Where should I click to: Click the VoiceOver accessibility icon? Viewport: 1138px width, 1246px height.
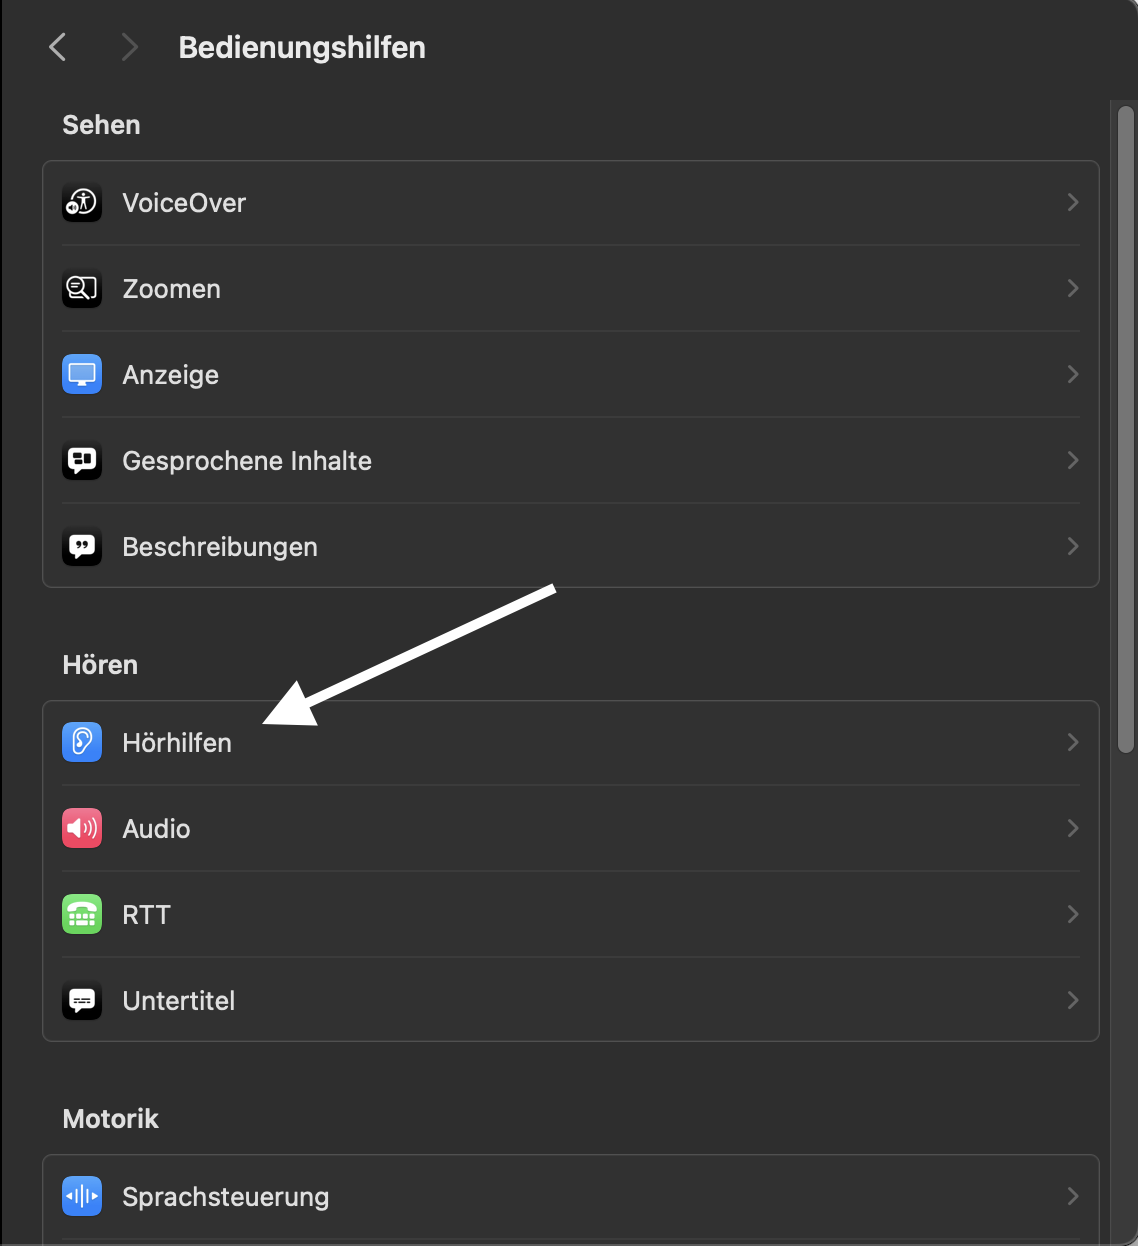point(82,203)
